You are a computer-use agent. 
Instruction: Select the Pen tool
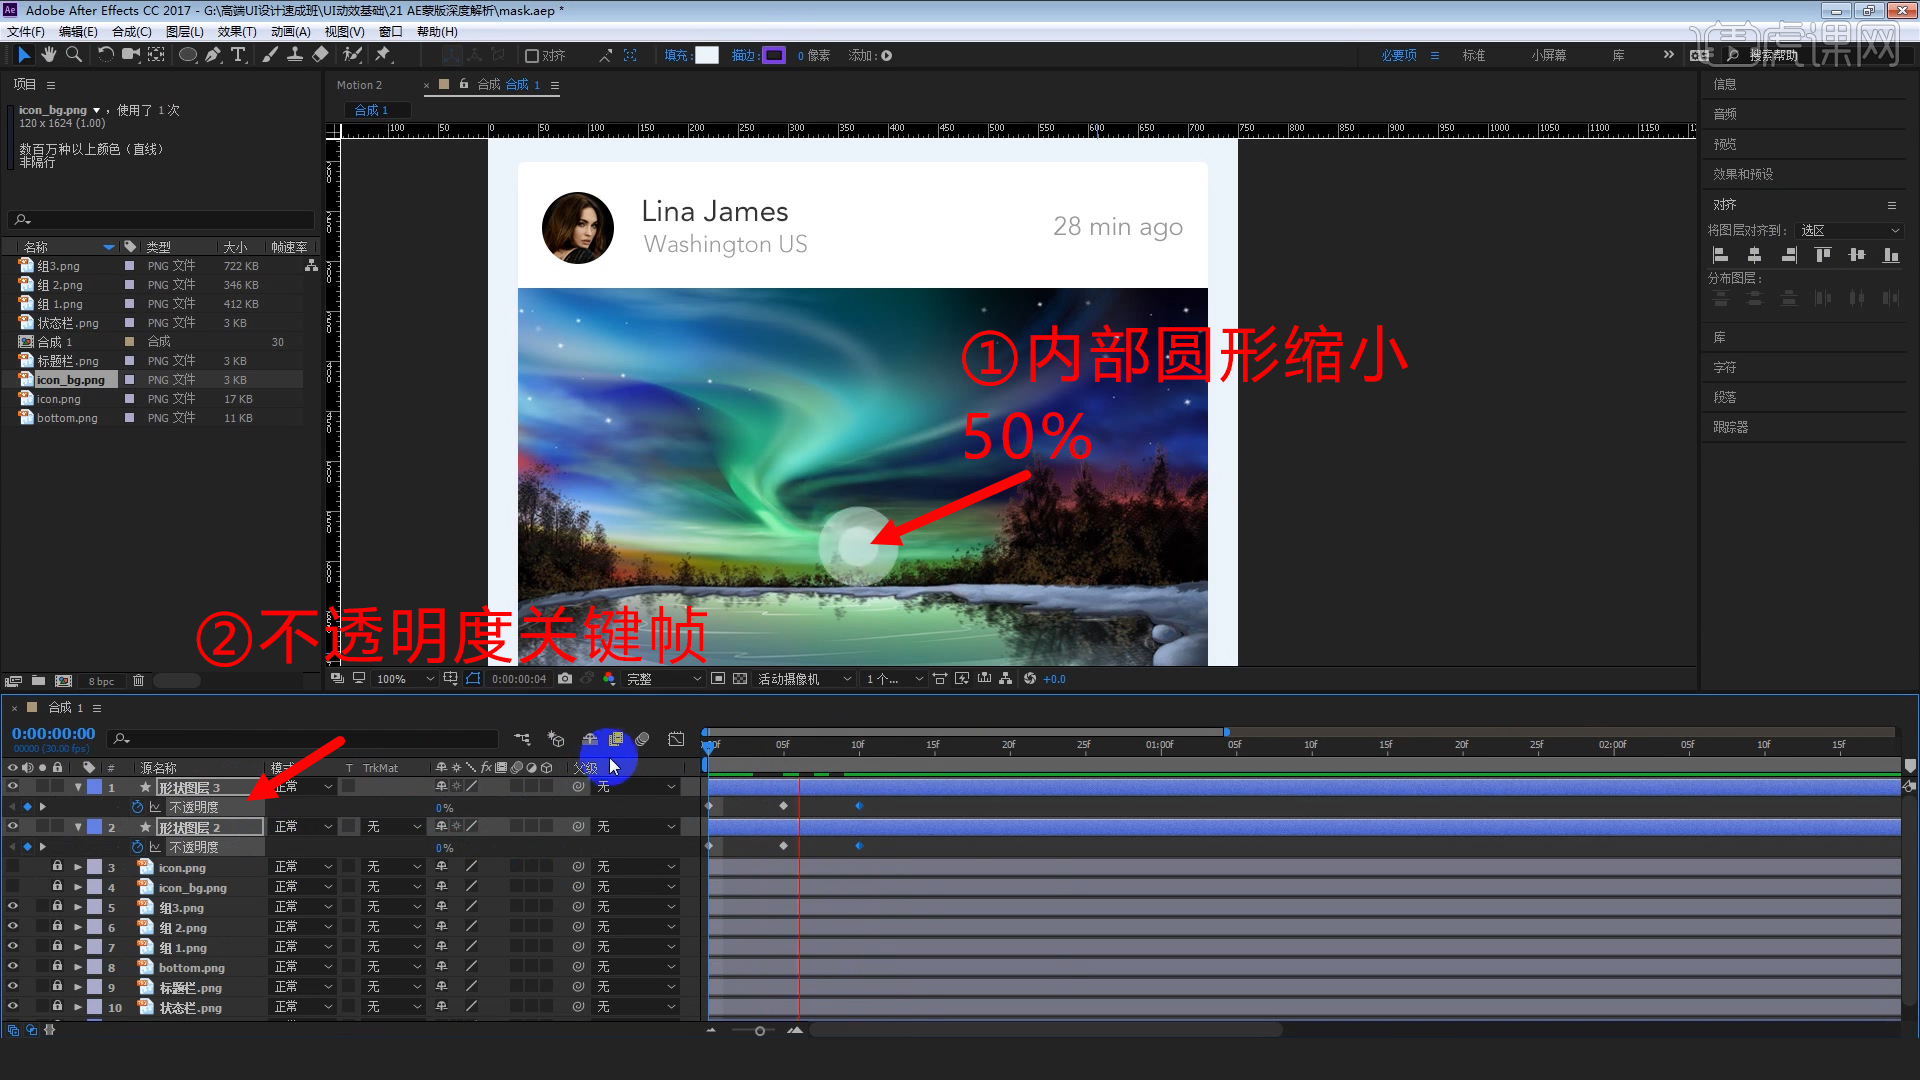point(213,55)
